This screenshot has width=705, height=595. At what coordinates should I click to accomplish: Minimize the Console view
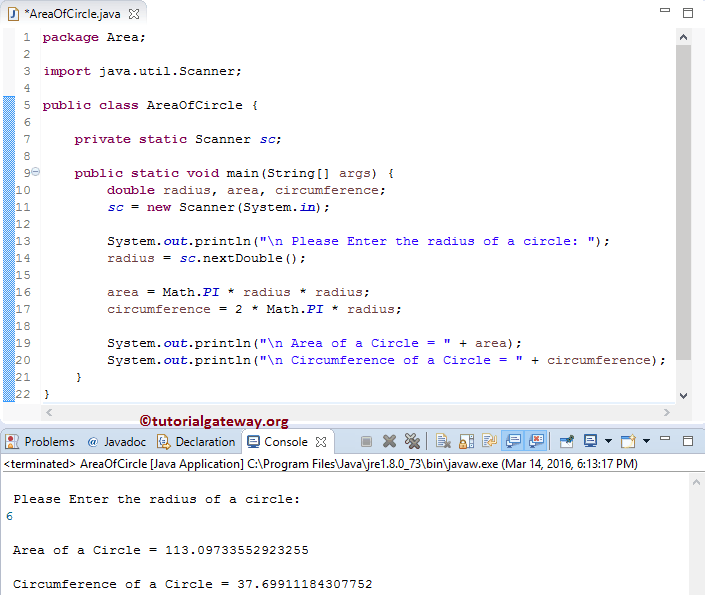point(665,438)
